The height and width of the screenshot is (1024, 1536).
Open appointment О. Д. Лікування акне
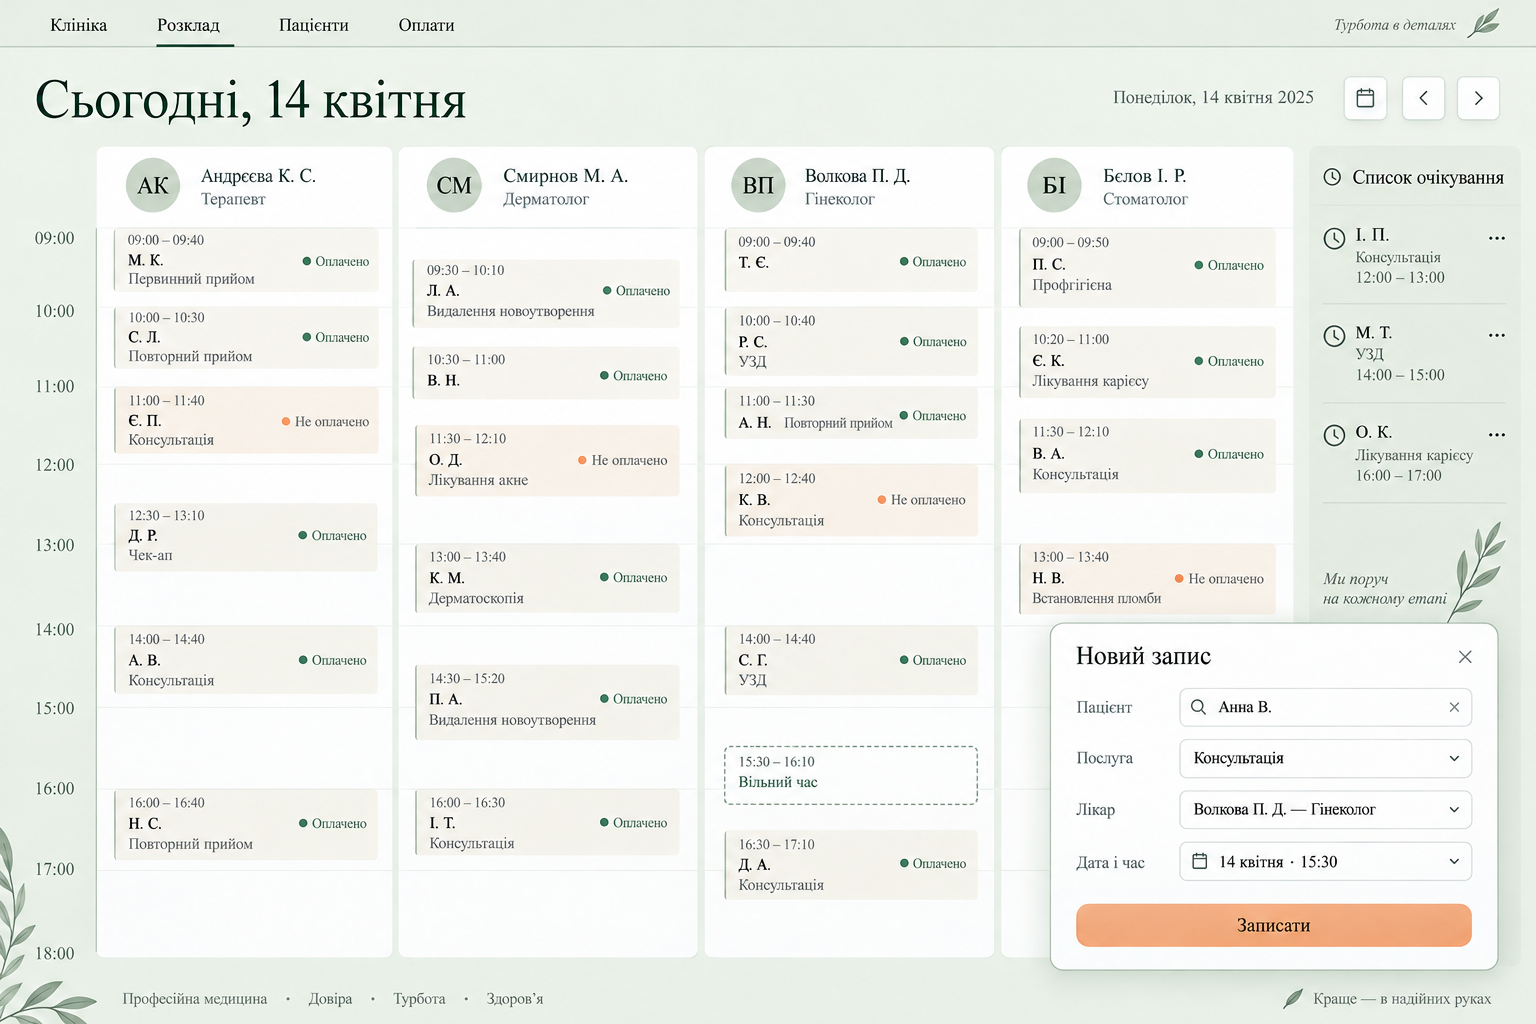[547, 460]
